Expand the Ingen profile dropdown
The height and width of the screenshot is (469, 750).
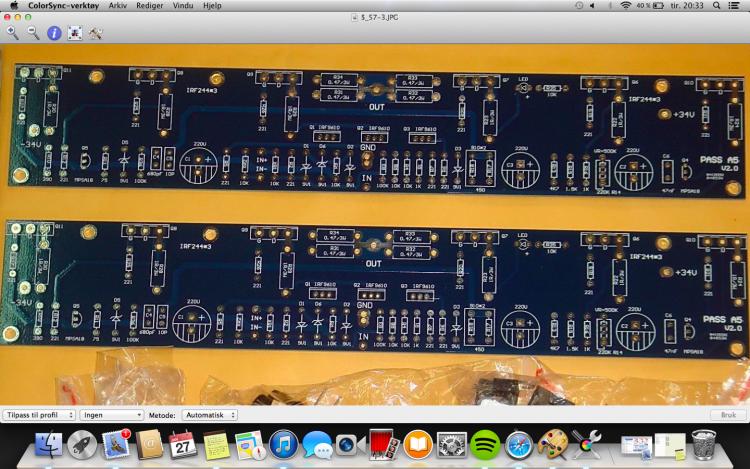click(111, 415)
